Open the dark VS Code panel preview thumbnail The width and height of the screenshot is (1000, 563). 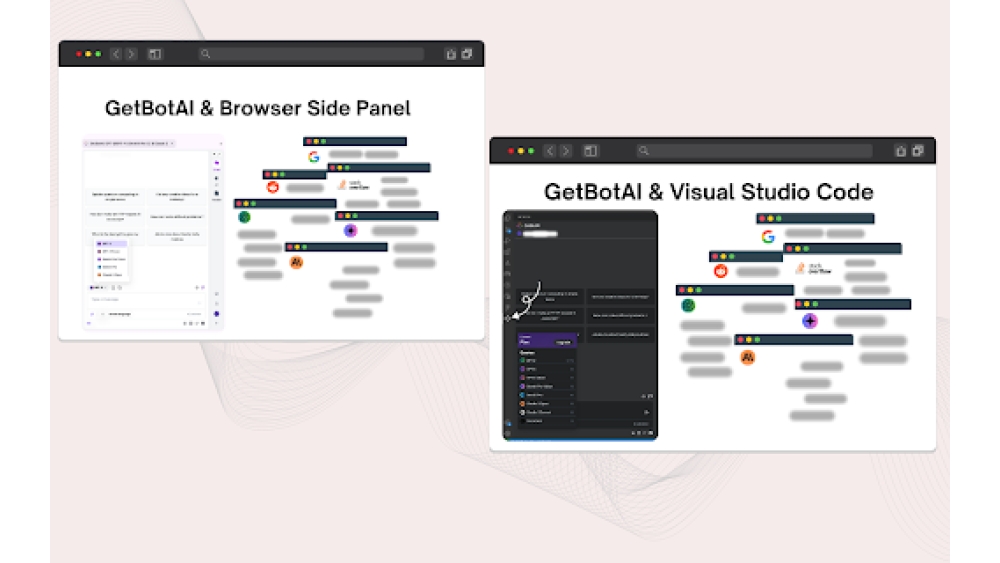[x=580, y=325]
